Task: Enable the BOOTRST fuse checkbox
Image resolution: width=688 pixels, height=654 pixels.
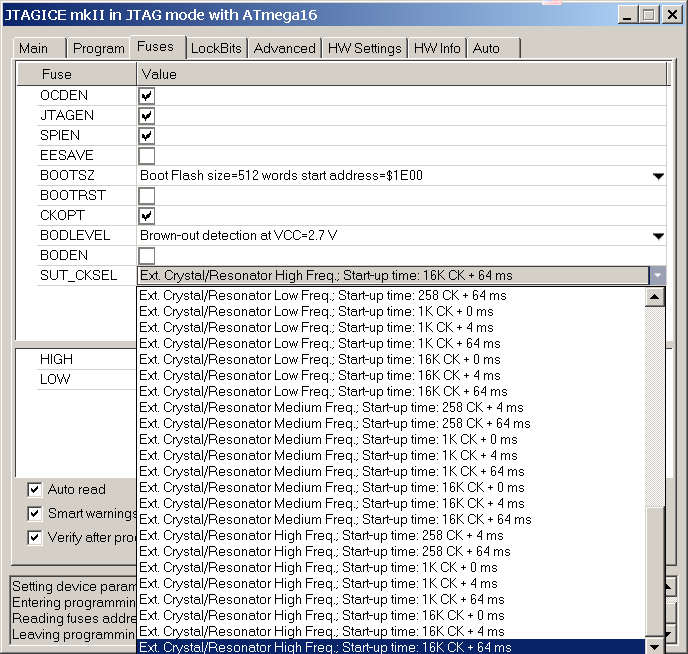Action: 147,196
